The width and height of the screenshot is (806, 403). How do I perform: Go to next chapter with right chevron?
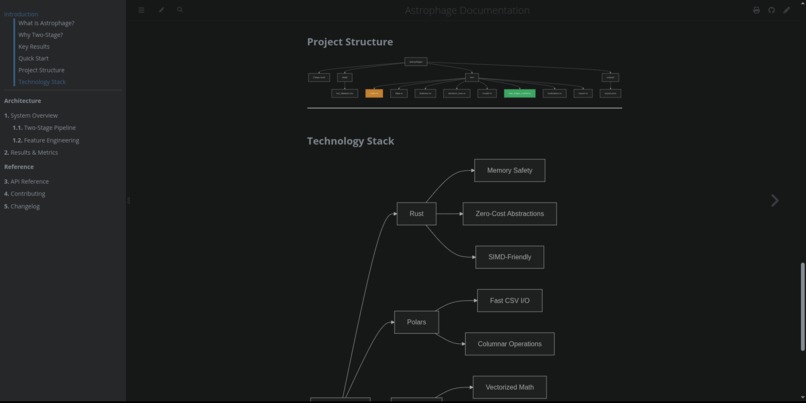[x=775, y=200]
